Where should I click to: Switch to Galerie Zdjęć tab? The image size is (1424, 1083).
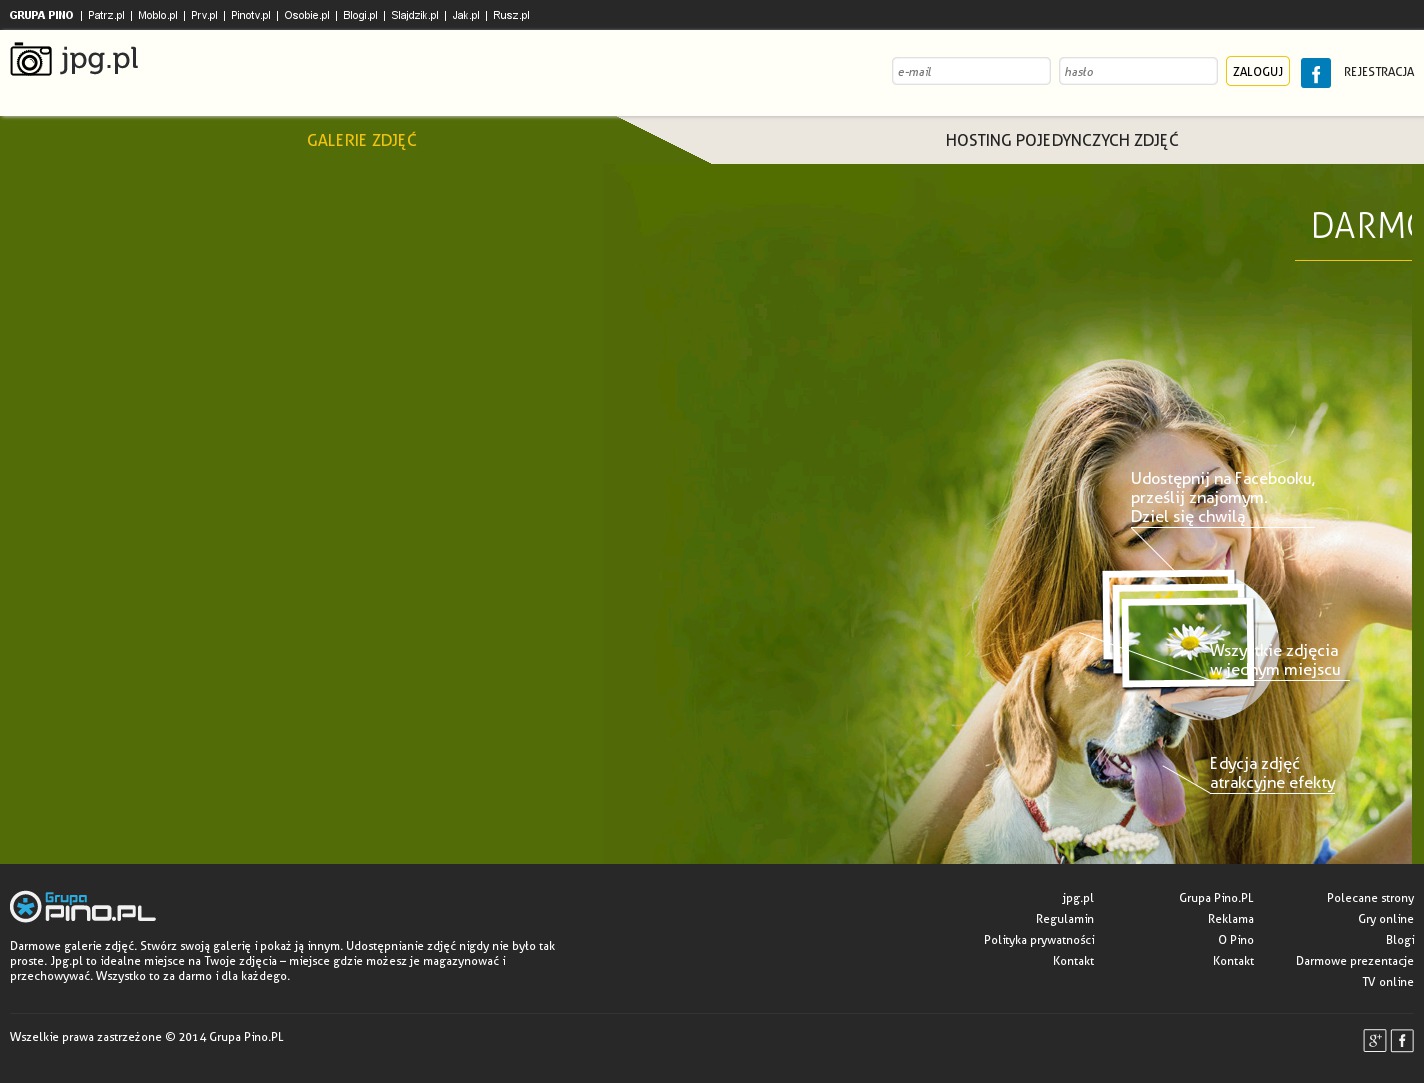(x=361, y=140)
